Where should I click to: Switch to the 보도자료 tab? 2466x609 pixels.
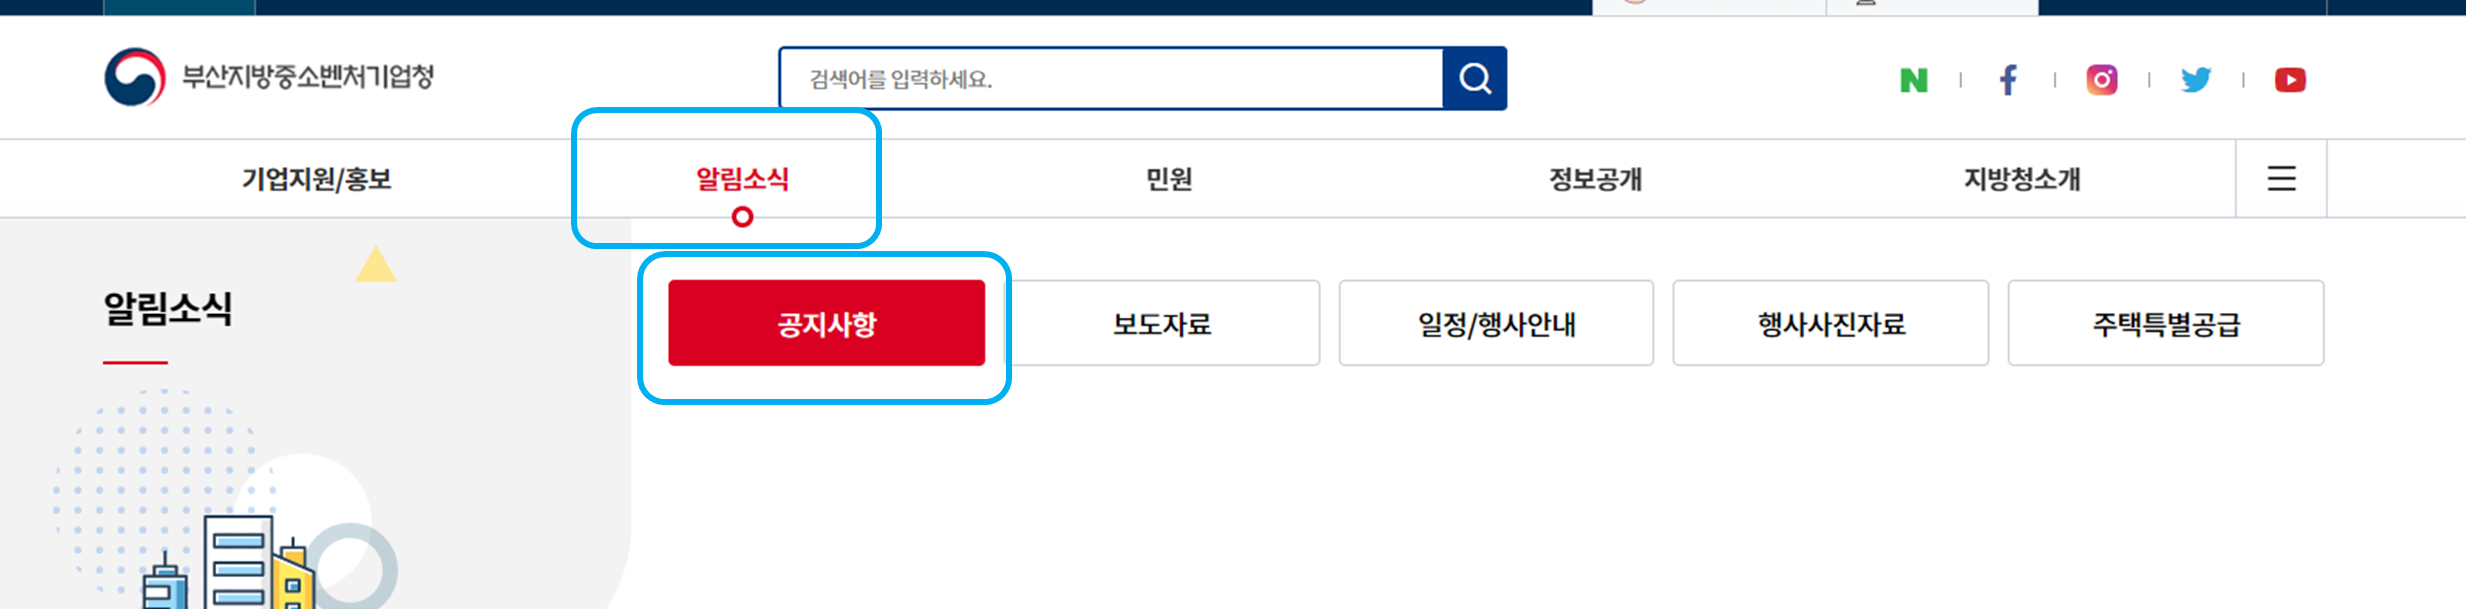point(1162,323)
